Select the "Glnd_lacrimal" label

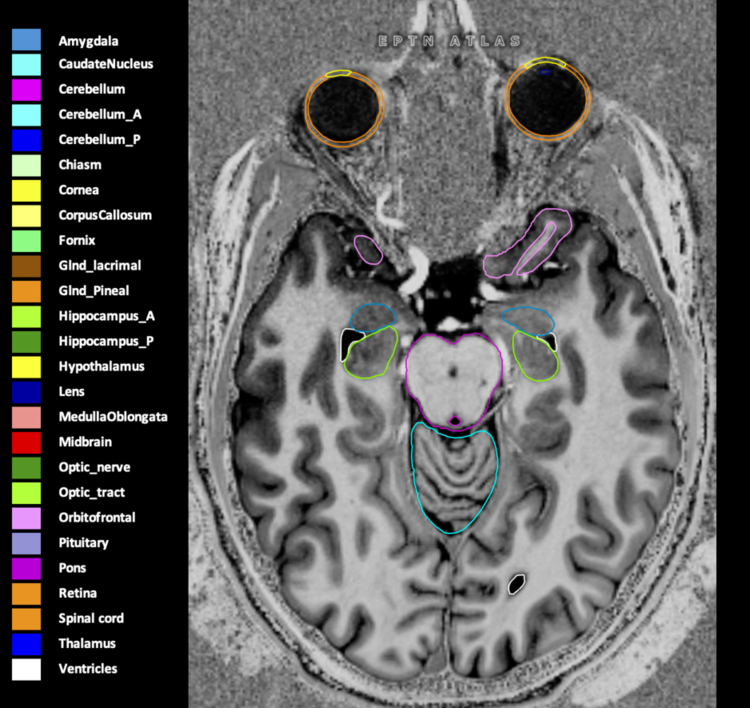(x=100, y=266)
